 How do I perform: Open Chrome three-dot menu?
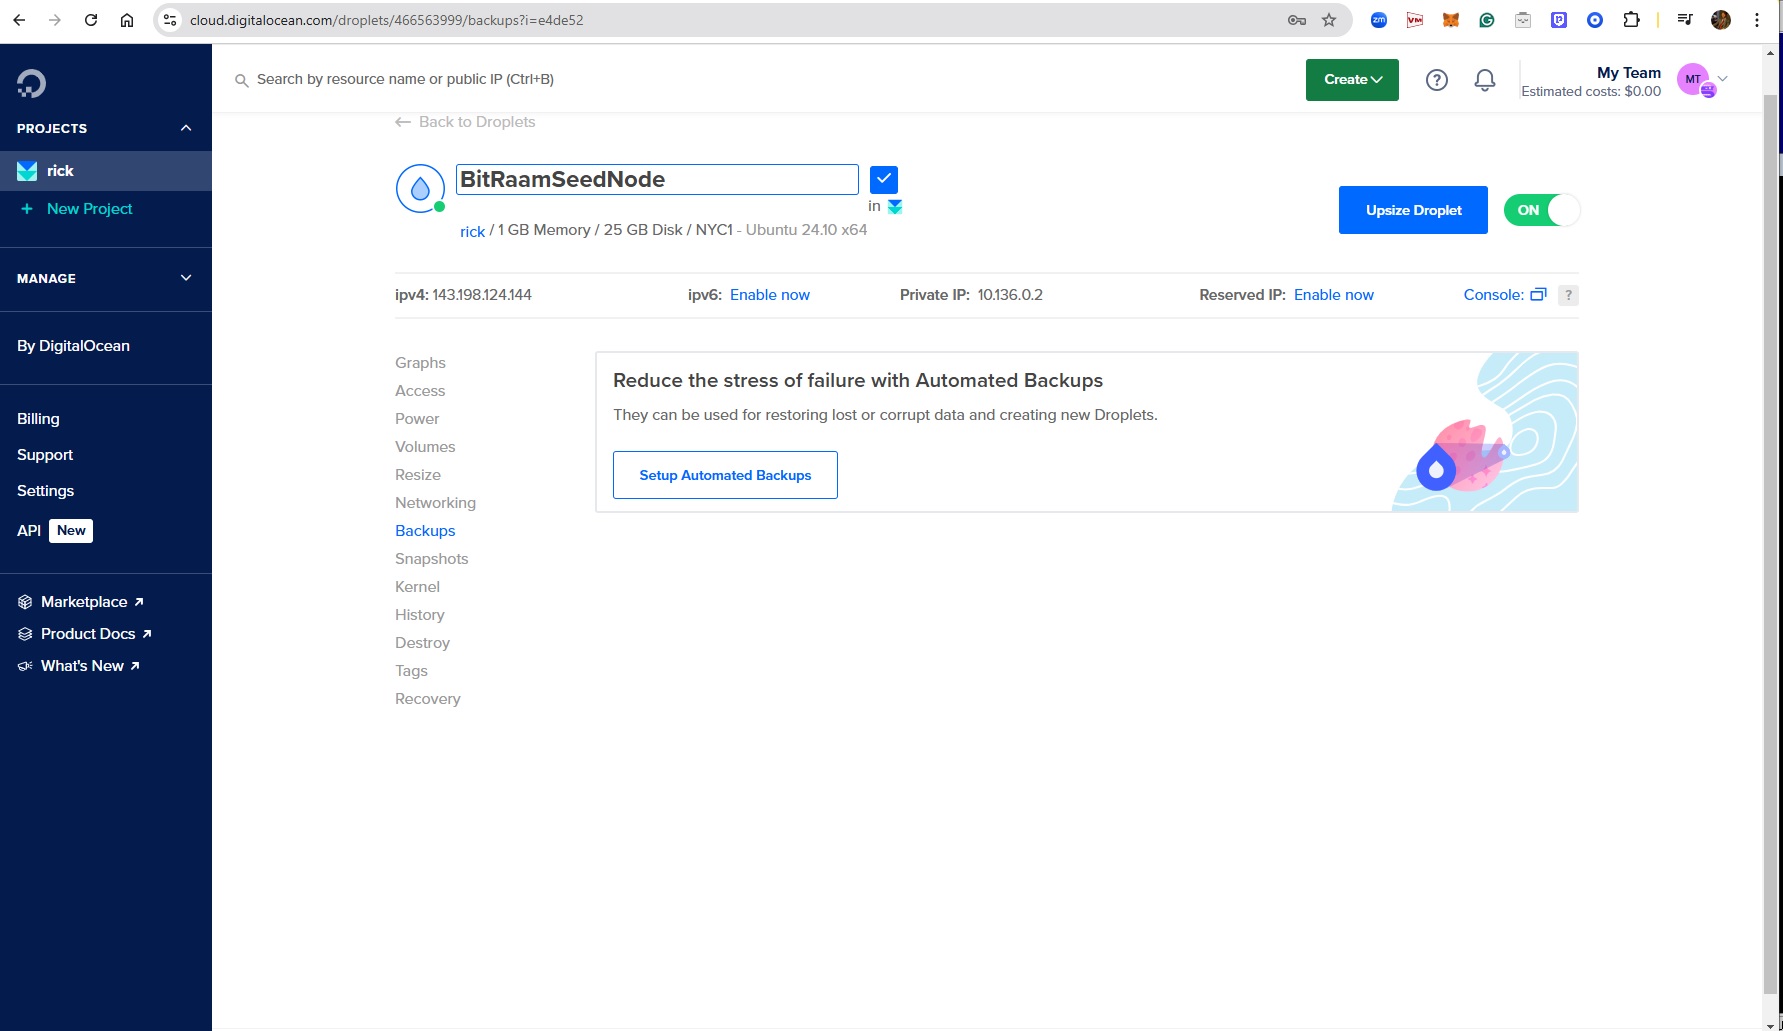[x=1757, y=20]
